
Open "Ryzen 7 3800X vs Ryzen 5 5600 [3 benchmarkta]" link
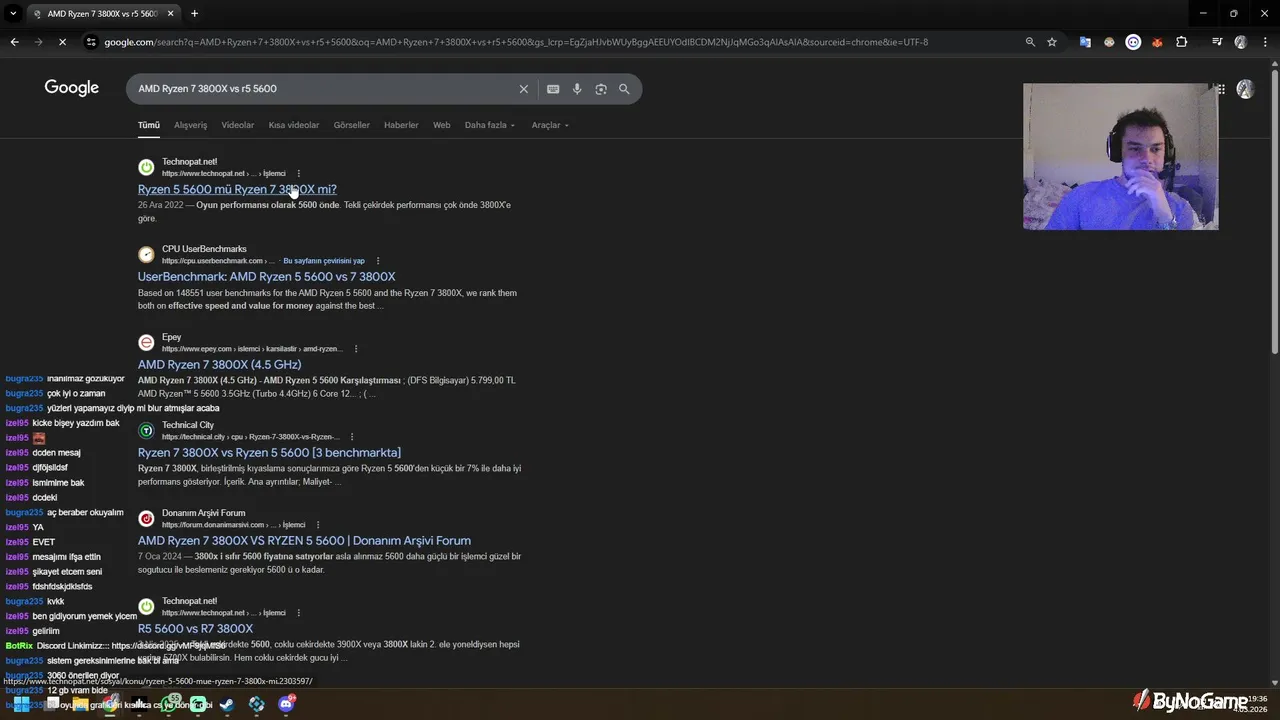tap(269, 453)
